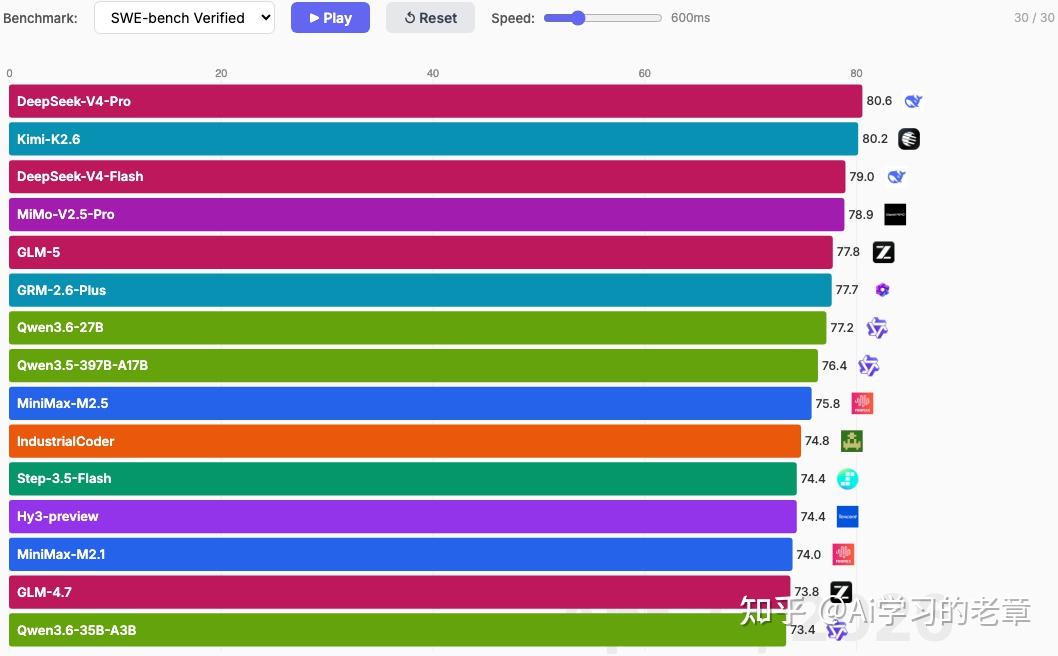1058x656 pixels.
Task: Click the Qwen3.5-397B-A17B logo icon
Action: pos(868,366)
